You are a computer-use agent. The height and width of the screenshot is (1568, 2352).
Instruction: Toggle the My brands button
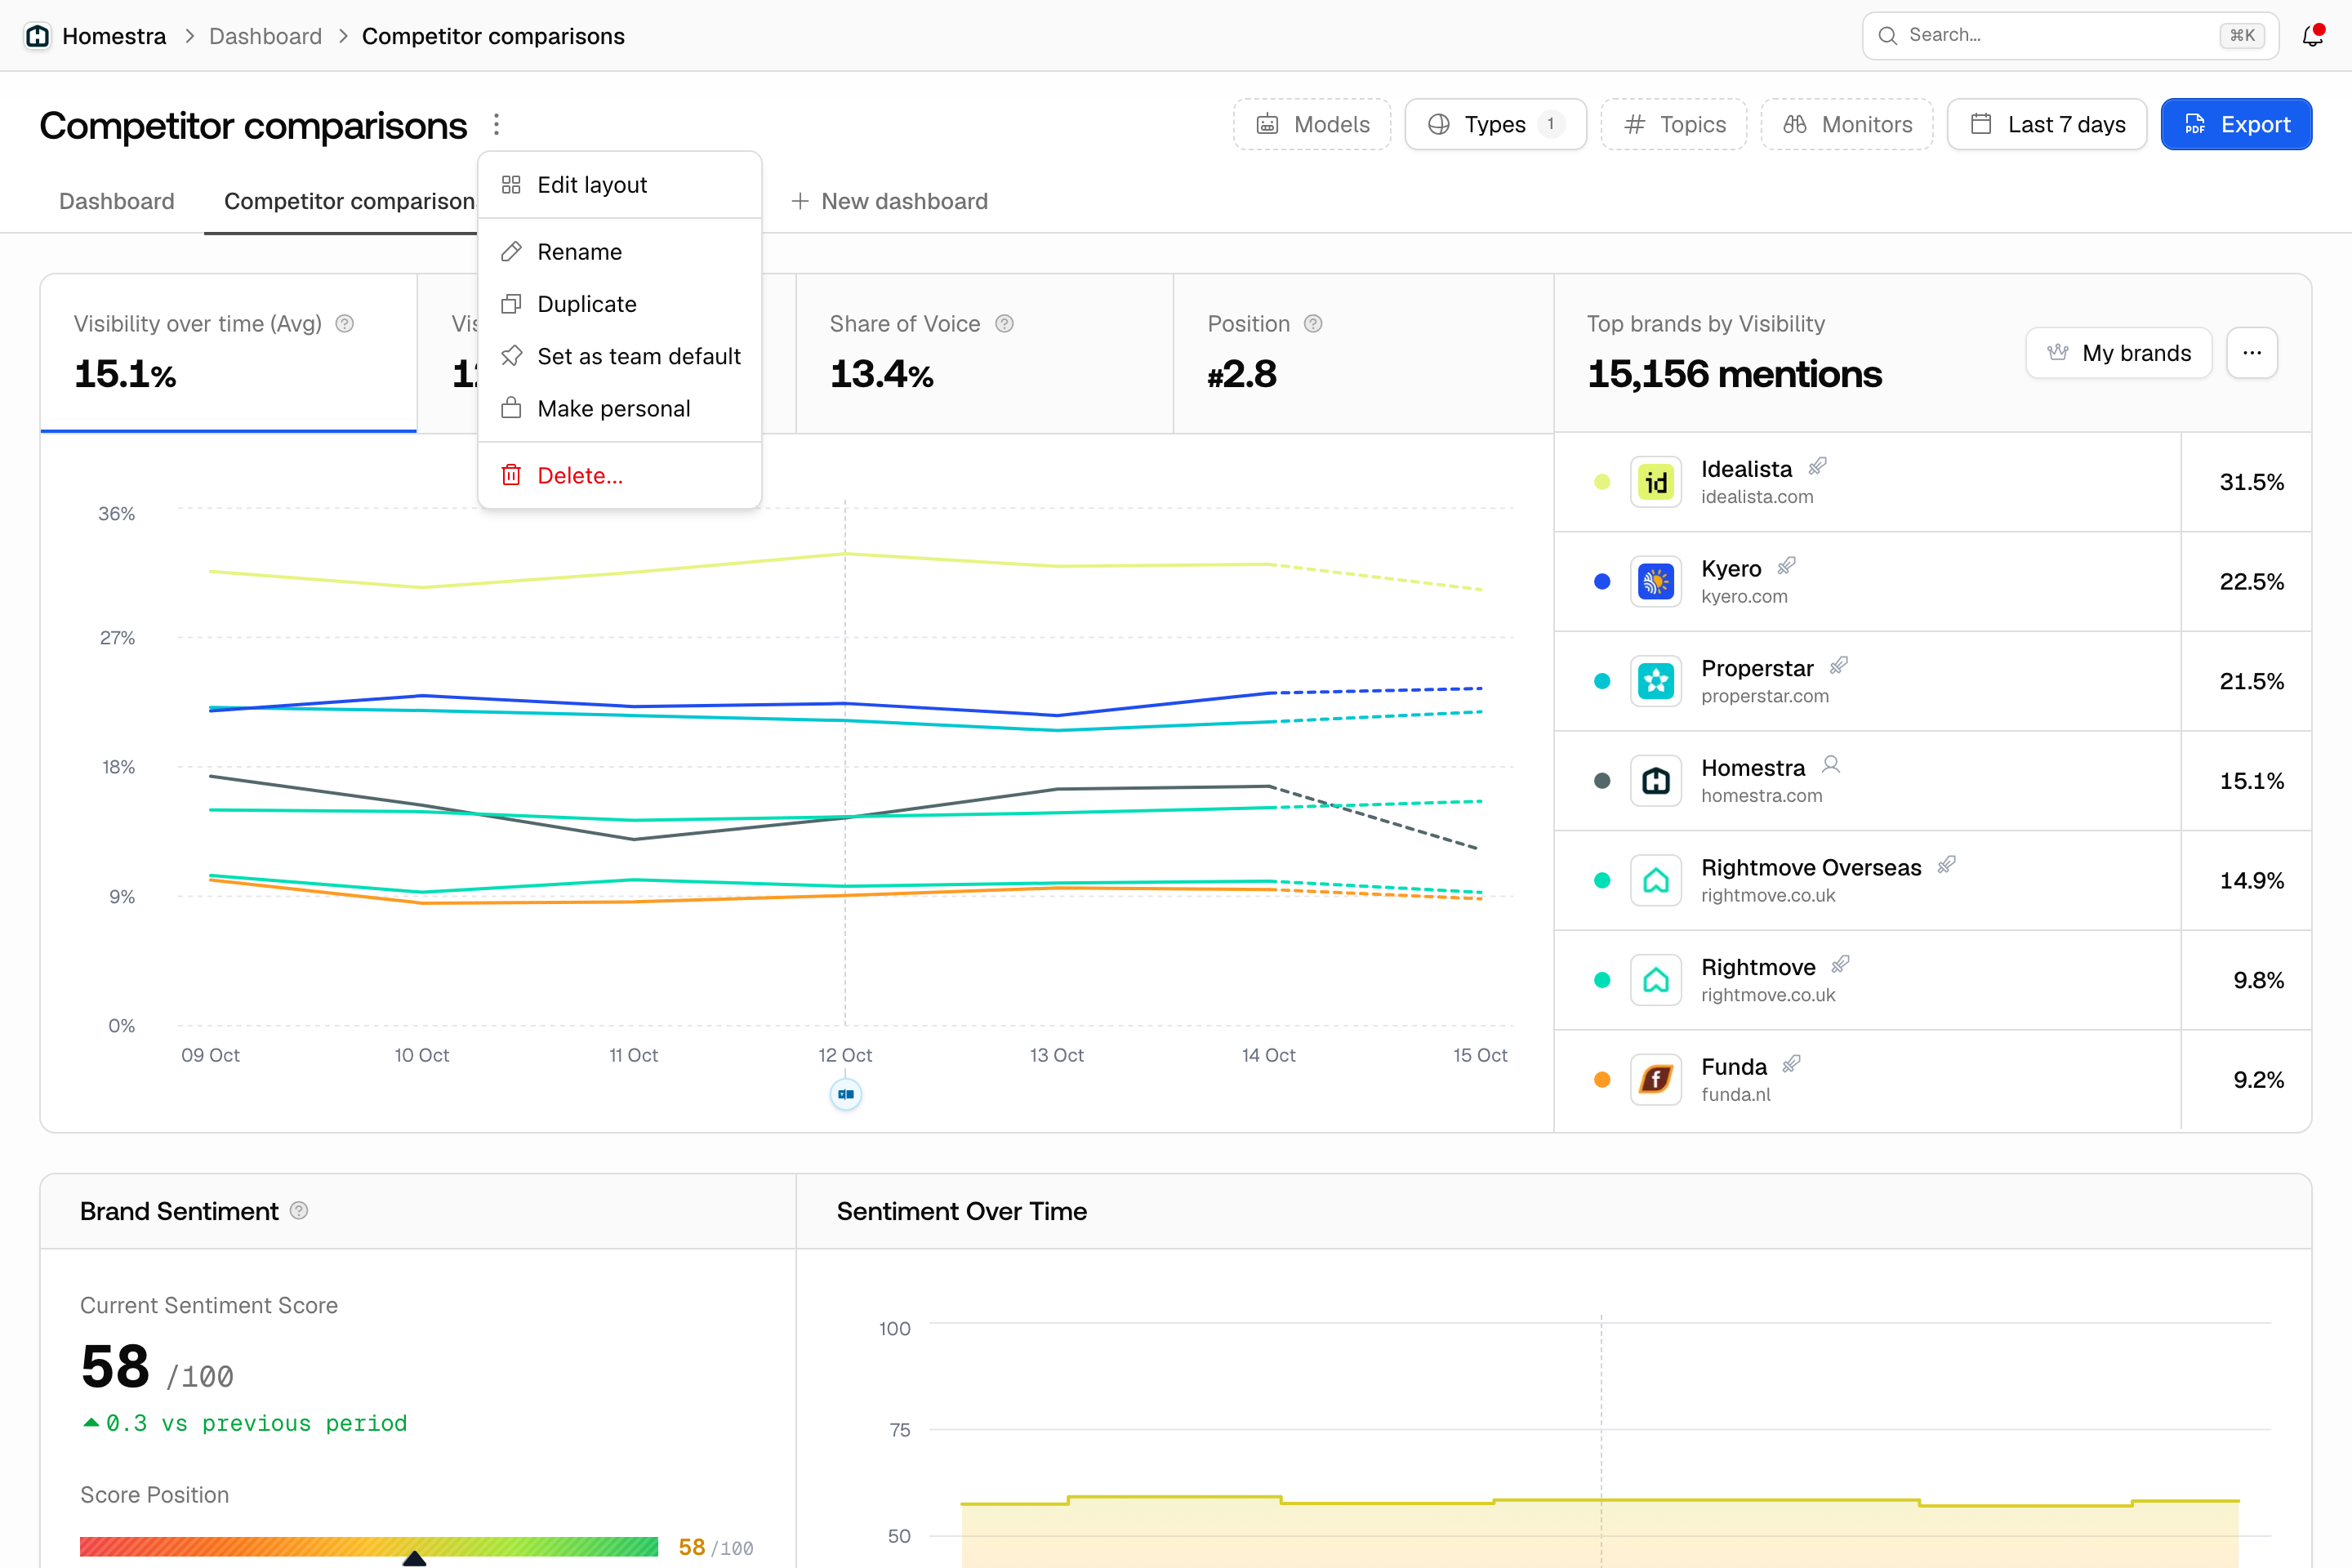pyautogui.click(x=2119, y=353)
